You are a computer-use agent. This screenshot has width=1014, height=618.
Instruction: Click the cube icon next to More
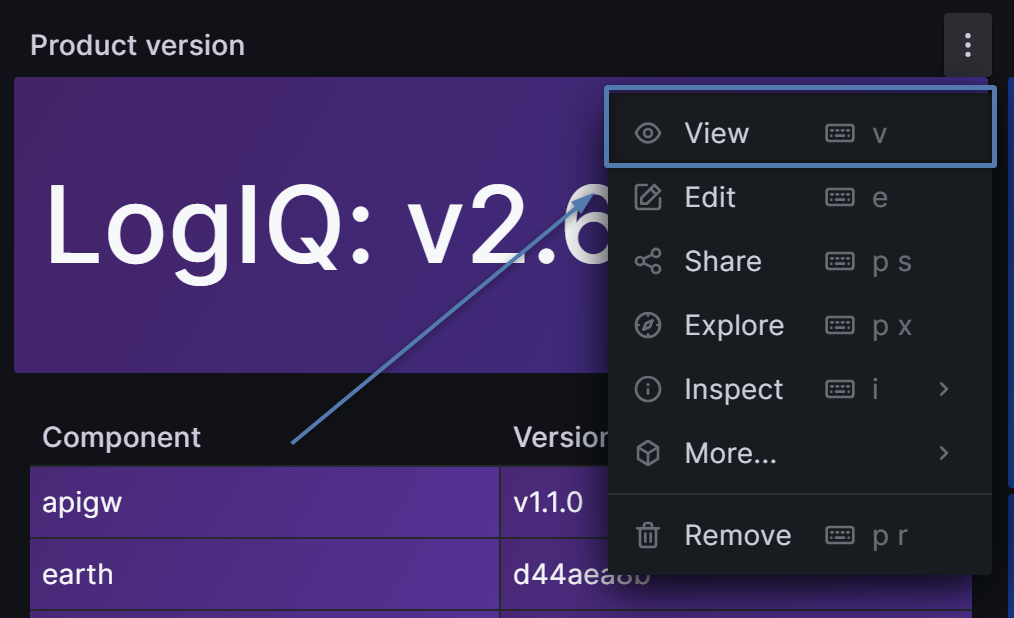point(648,453)
